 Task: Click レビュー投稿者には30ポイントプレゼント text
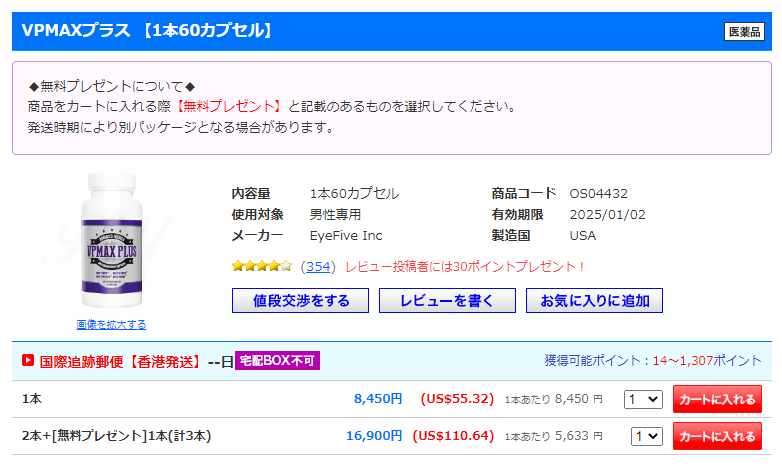[x=465, y=267]
